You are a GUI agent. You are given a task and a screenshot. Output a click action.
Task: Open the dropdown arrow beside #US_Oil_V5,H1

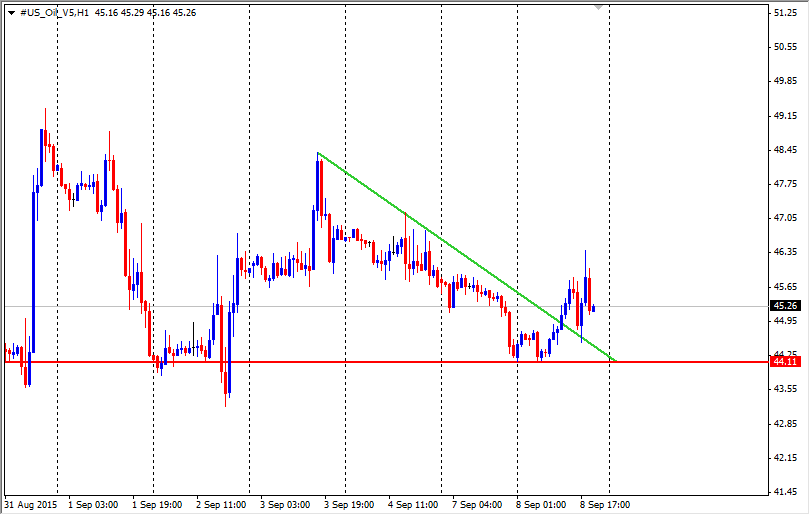pyautogui.click(x=11, y=13)
